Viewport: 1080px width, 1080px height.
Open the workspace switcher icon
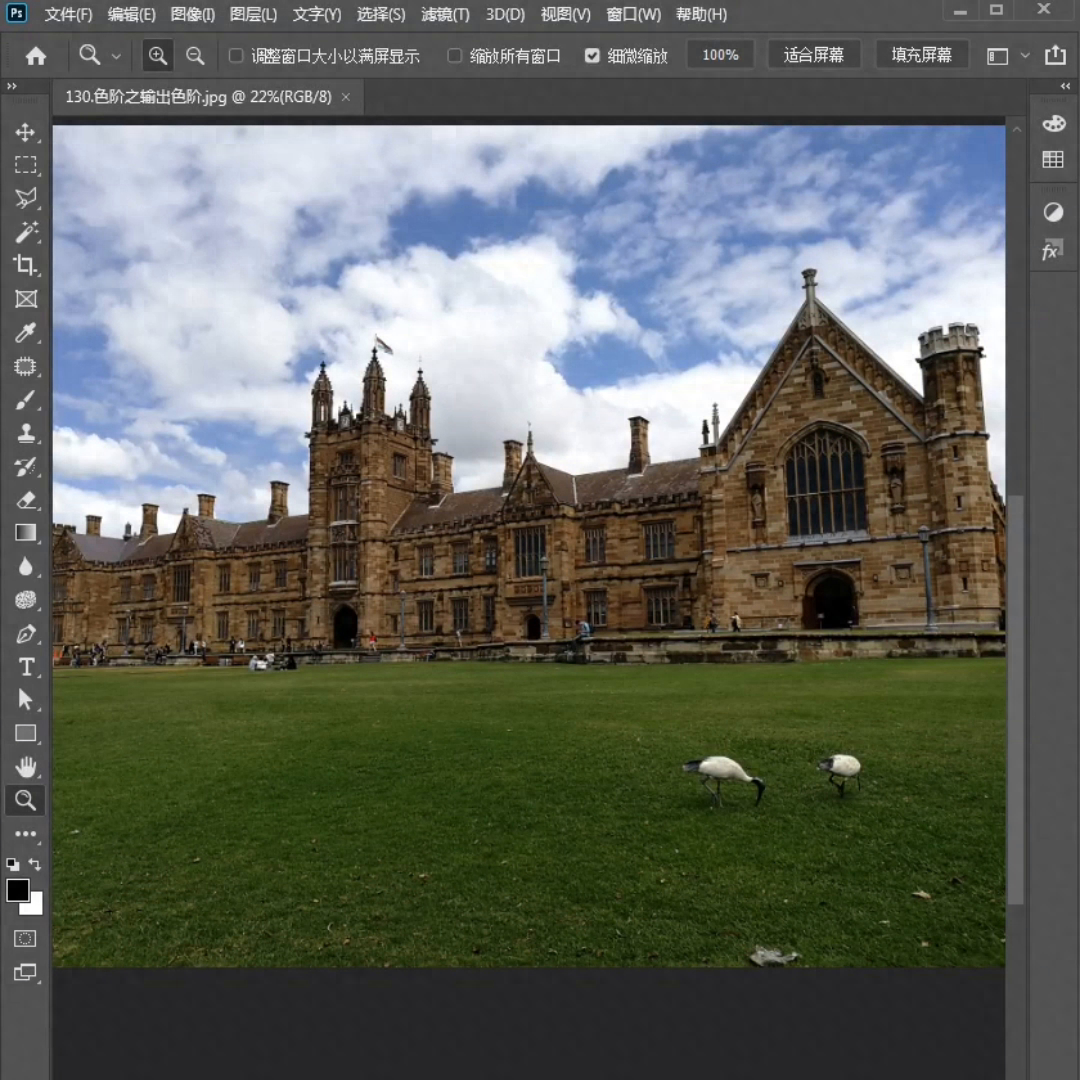[x=997, y=56]
